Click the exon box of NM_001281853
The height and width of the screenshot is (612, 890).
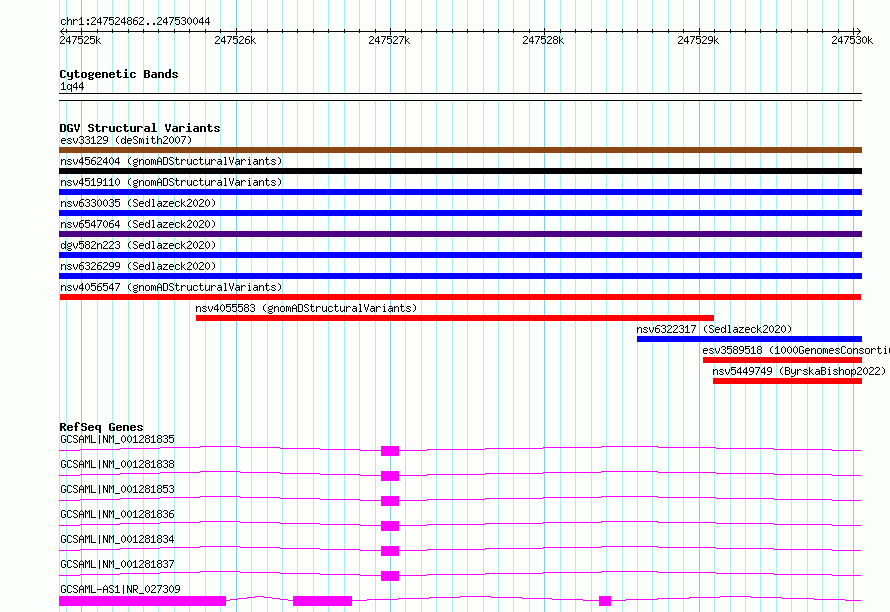[390, 501]
